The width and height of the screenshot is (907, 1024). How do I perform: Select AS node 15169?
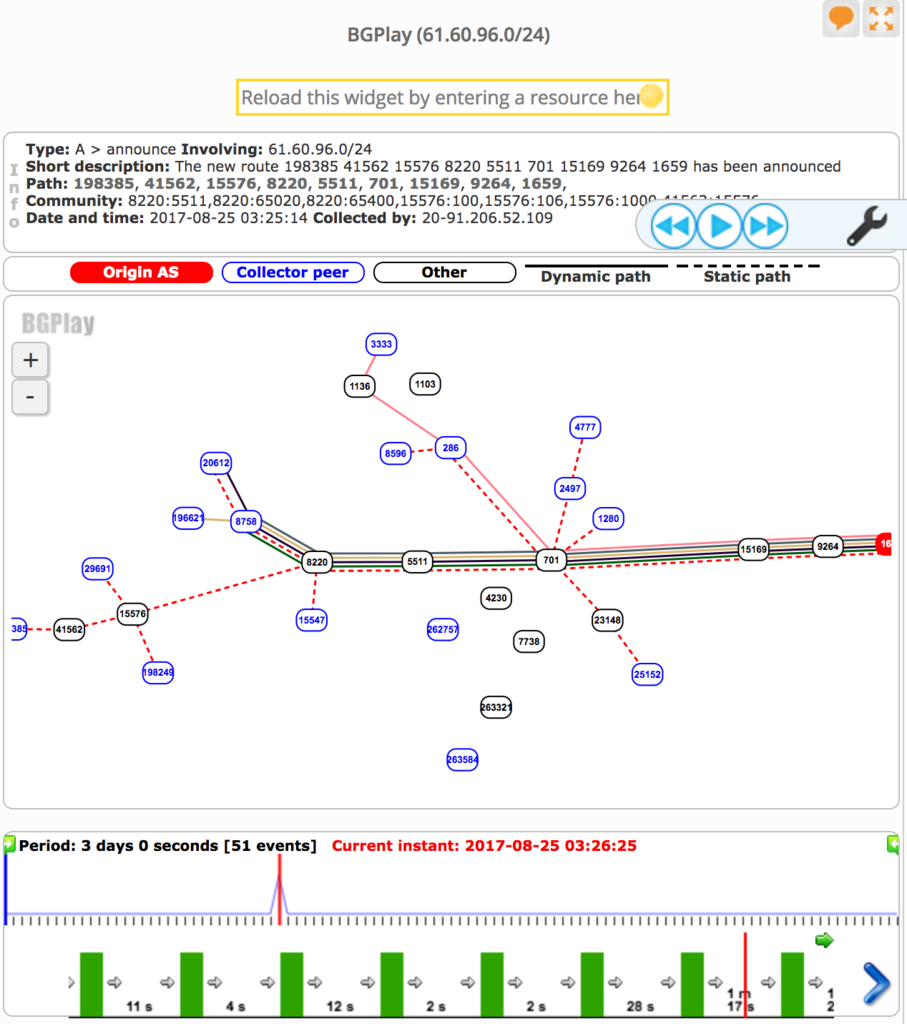point(754,549)
